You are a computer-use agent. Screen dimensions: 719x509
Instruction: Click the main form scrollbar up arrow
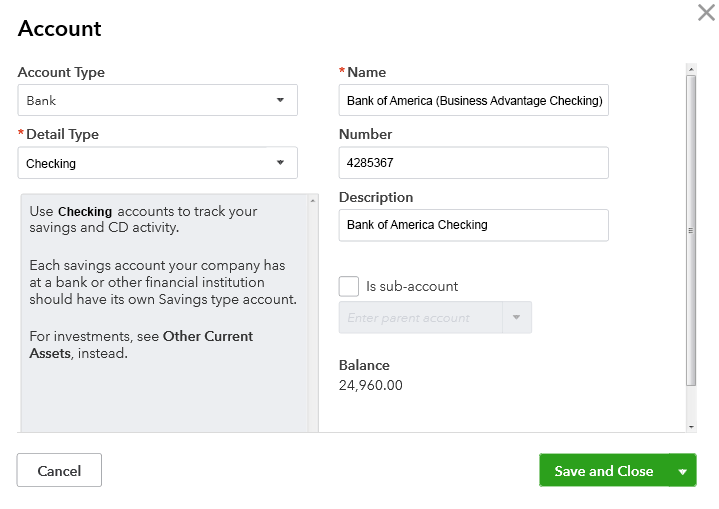(691, 69)
